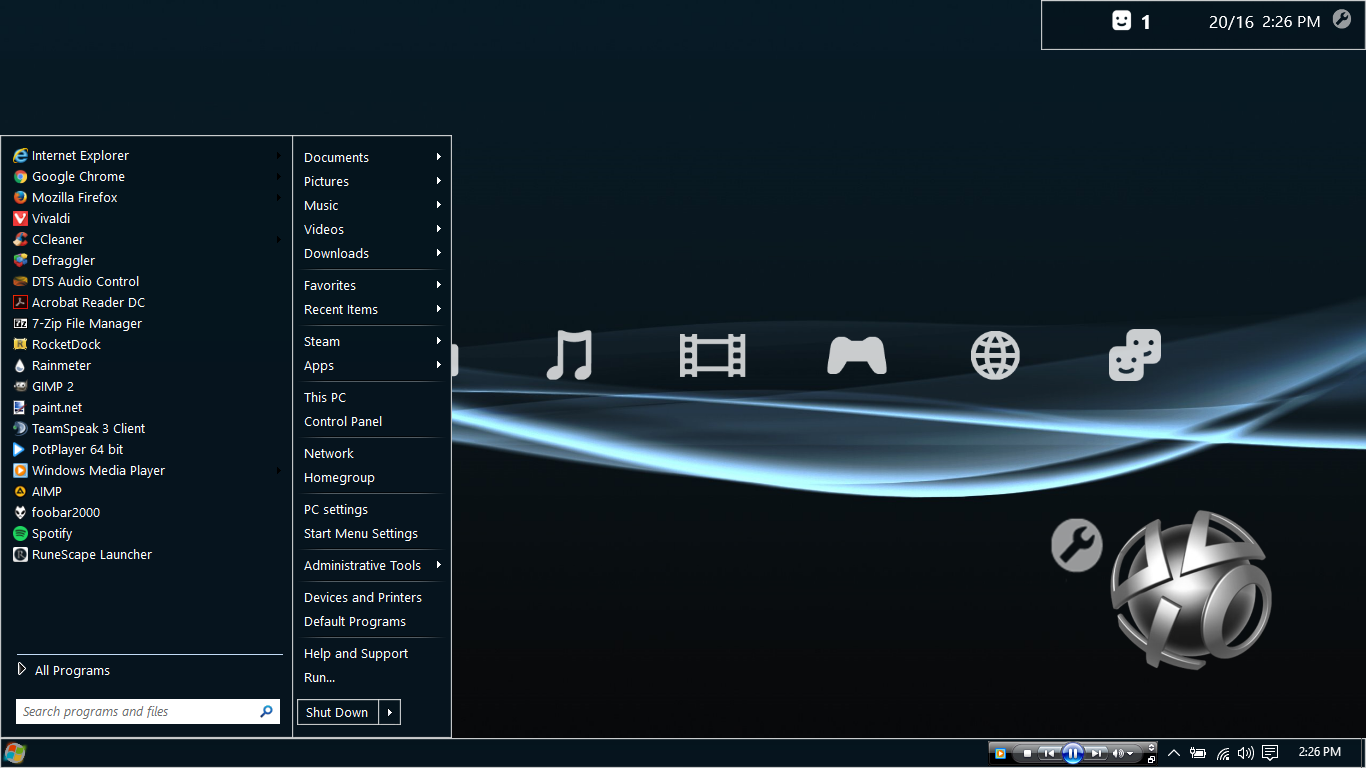Launch Internet Explorer from the start menu
This screenshot has width=1366, height=768.
tap(146, 155)
